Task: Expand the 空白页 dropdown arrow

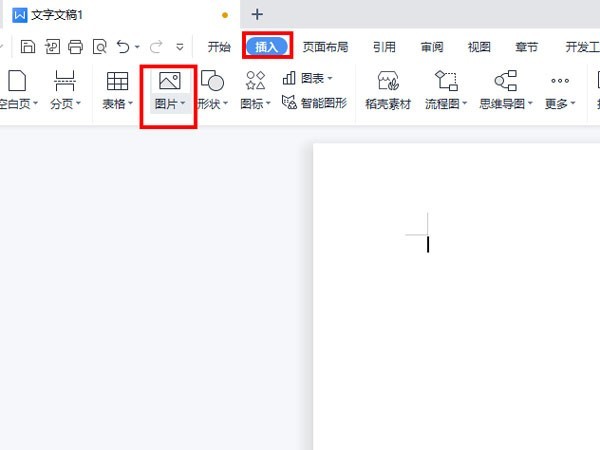Action: coord(36,103)
